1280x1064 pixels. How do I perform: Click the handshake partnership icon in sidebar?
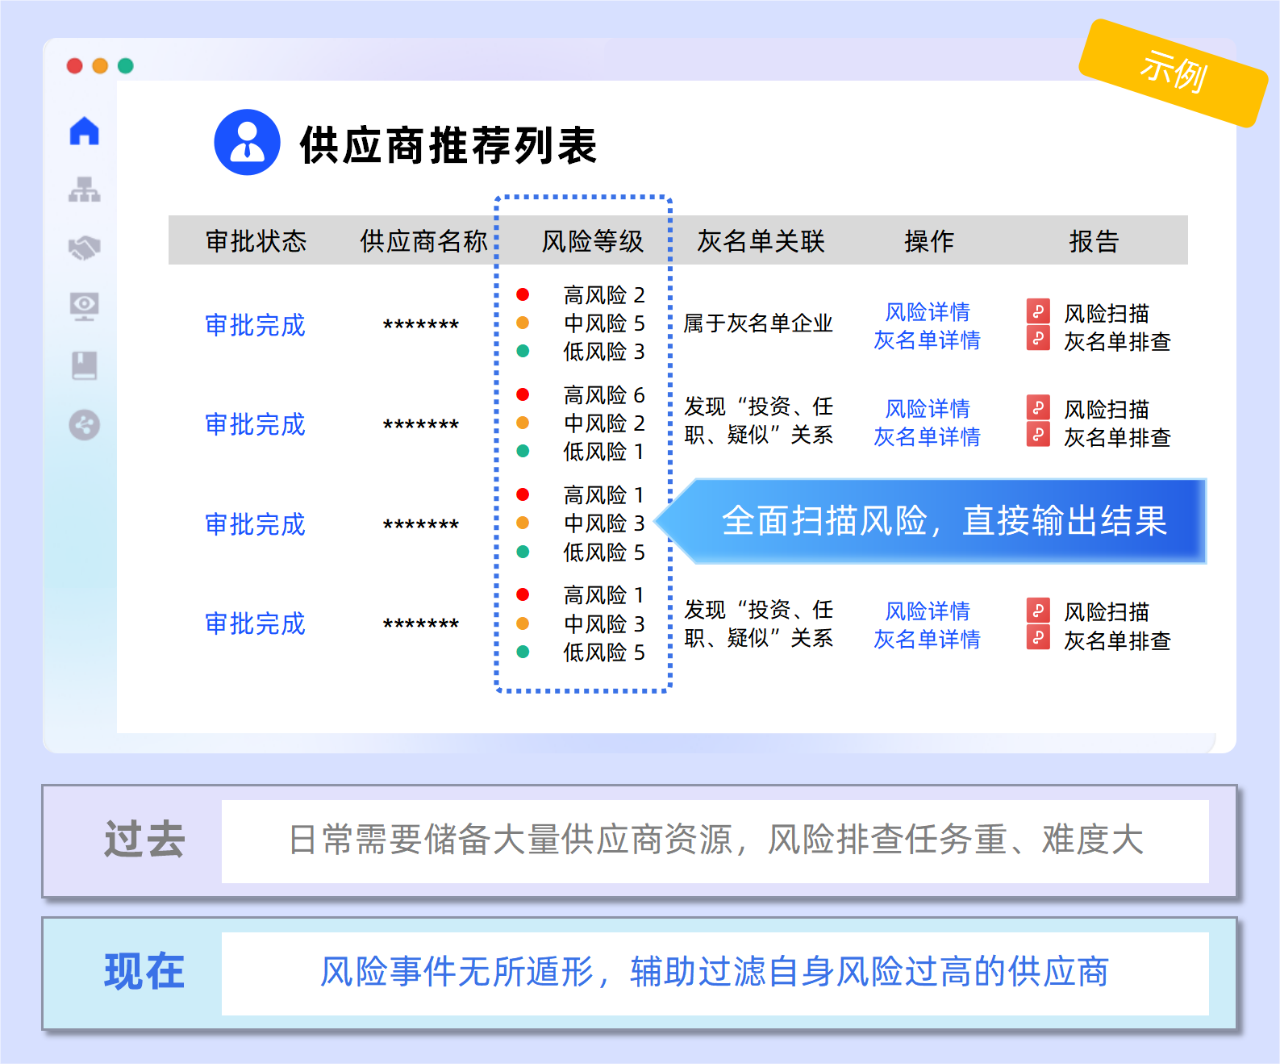[83, 248]
